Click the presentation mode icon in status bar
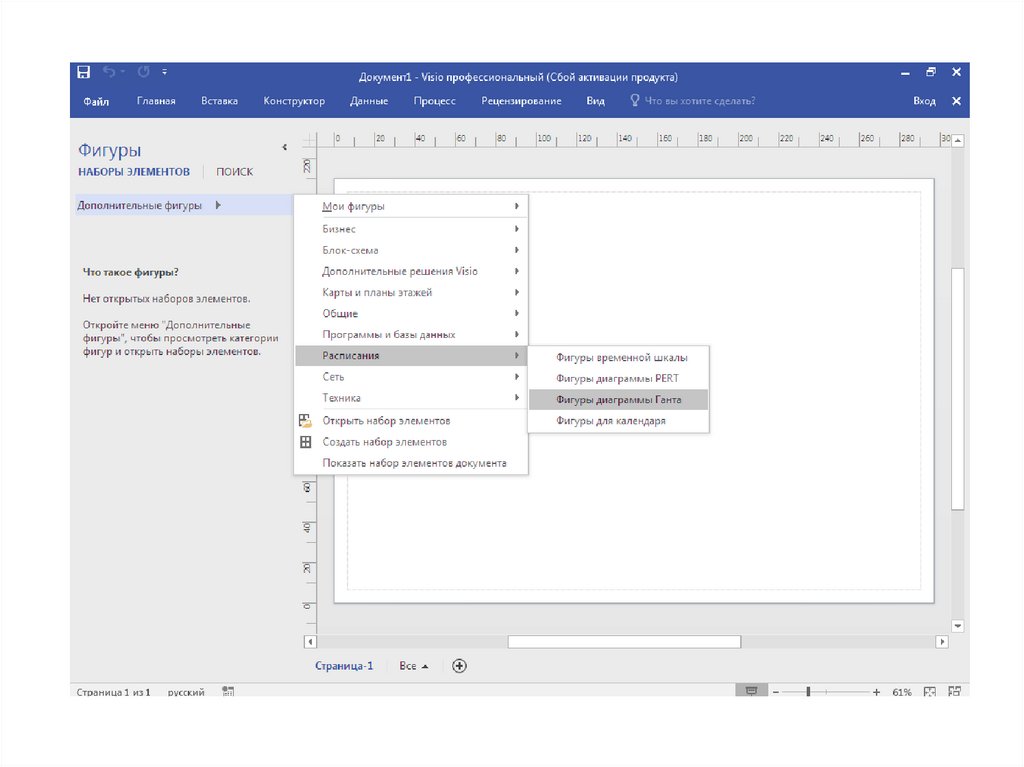Image resolution: width=1024 pixels, height=767 pixels. tap(751, 692)
